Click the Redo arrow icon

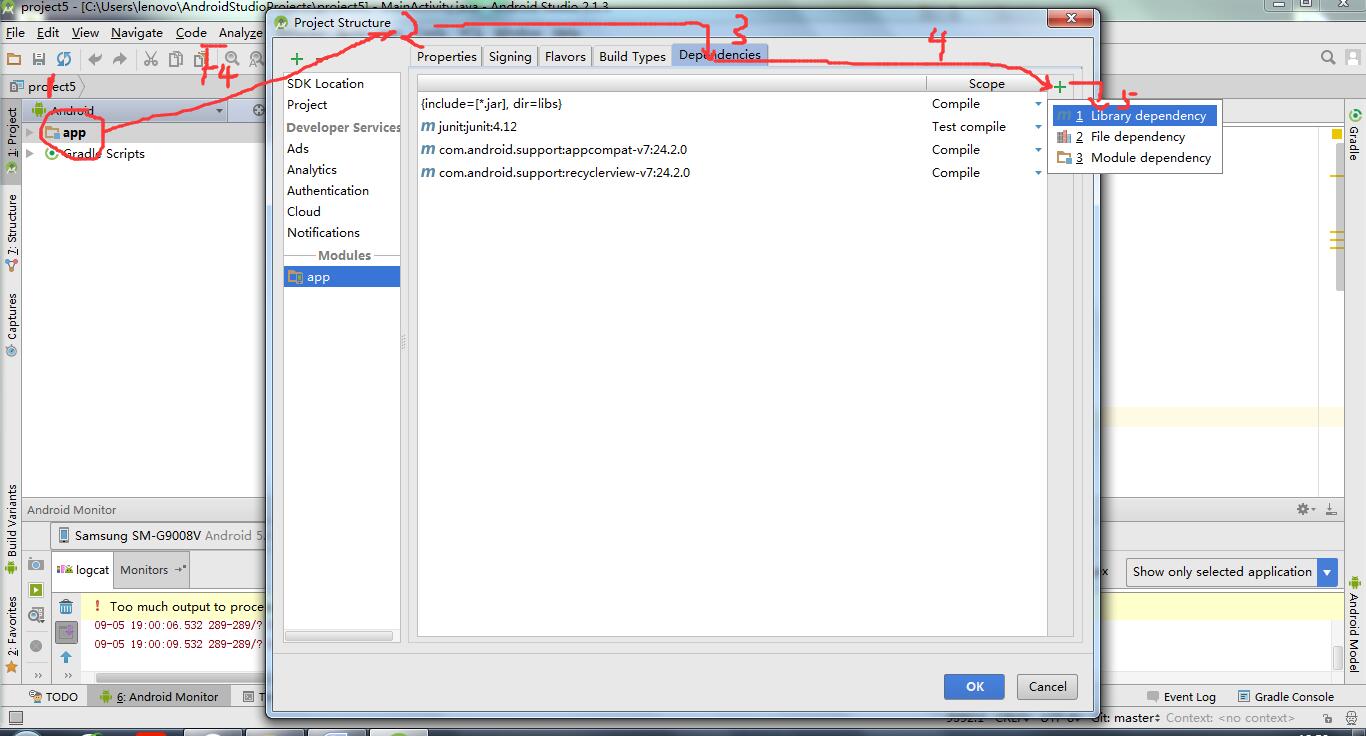pyautogui.click(x=120, y=59)
